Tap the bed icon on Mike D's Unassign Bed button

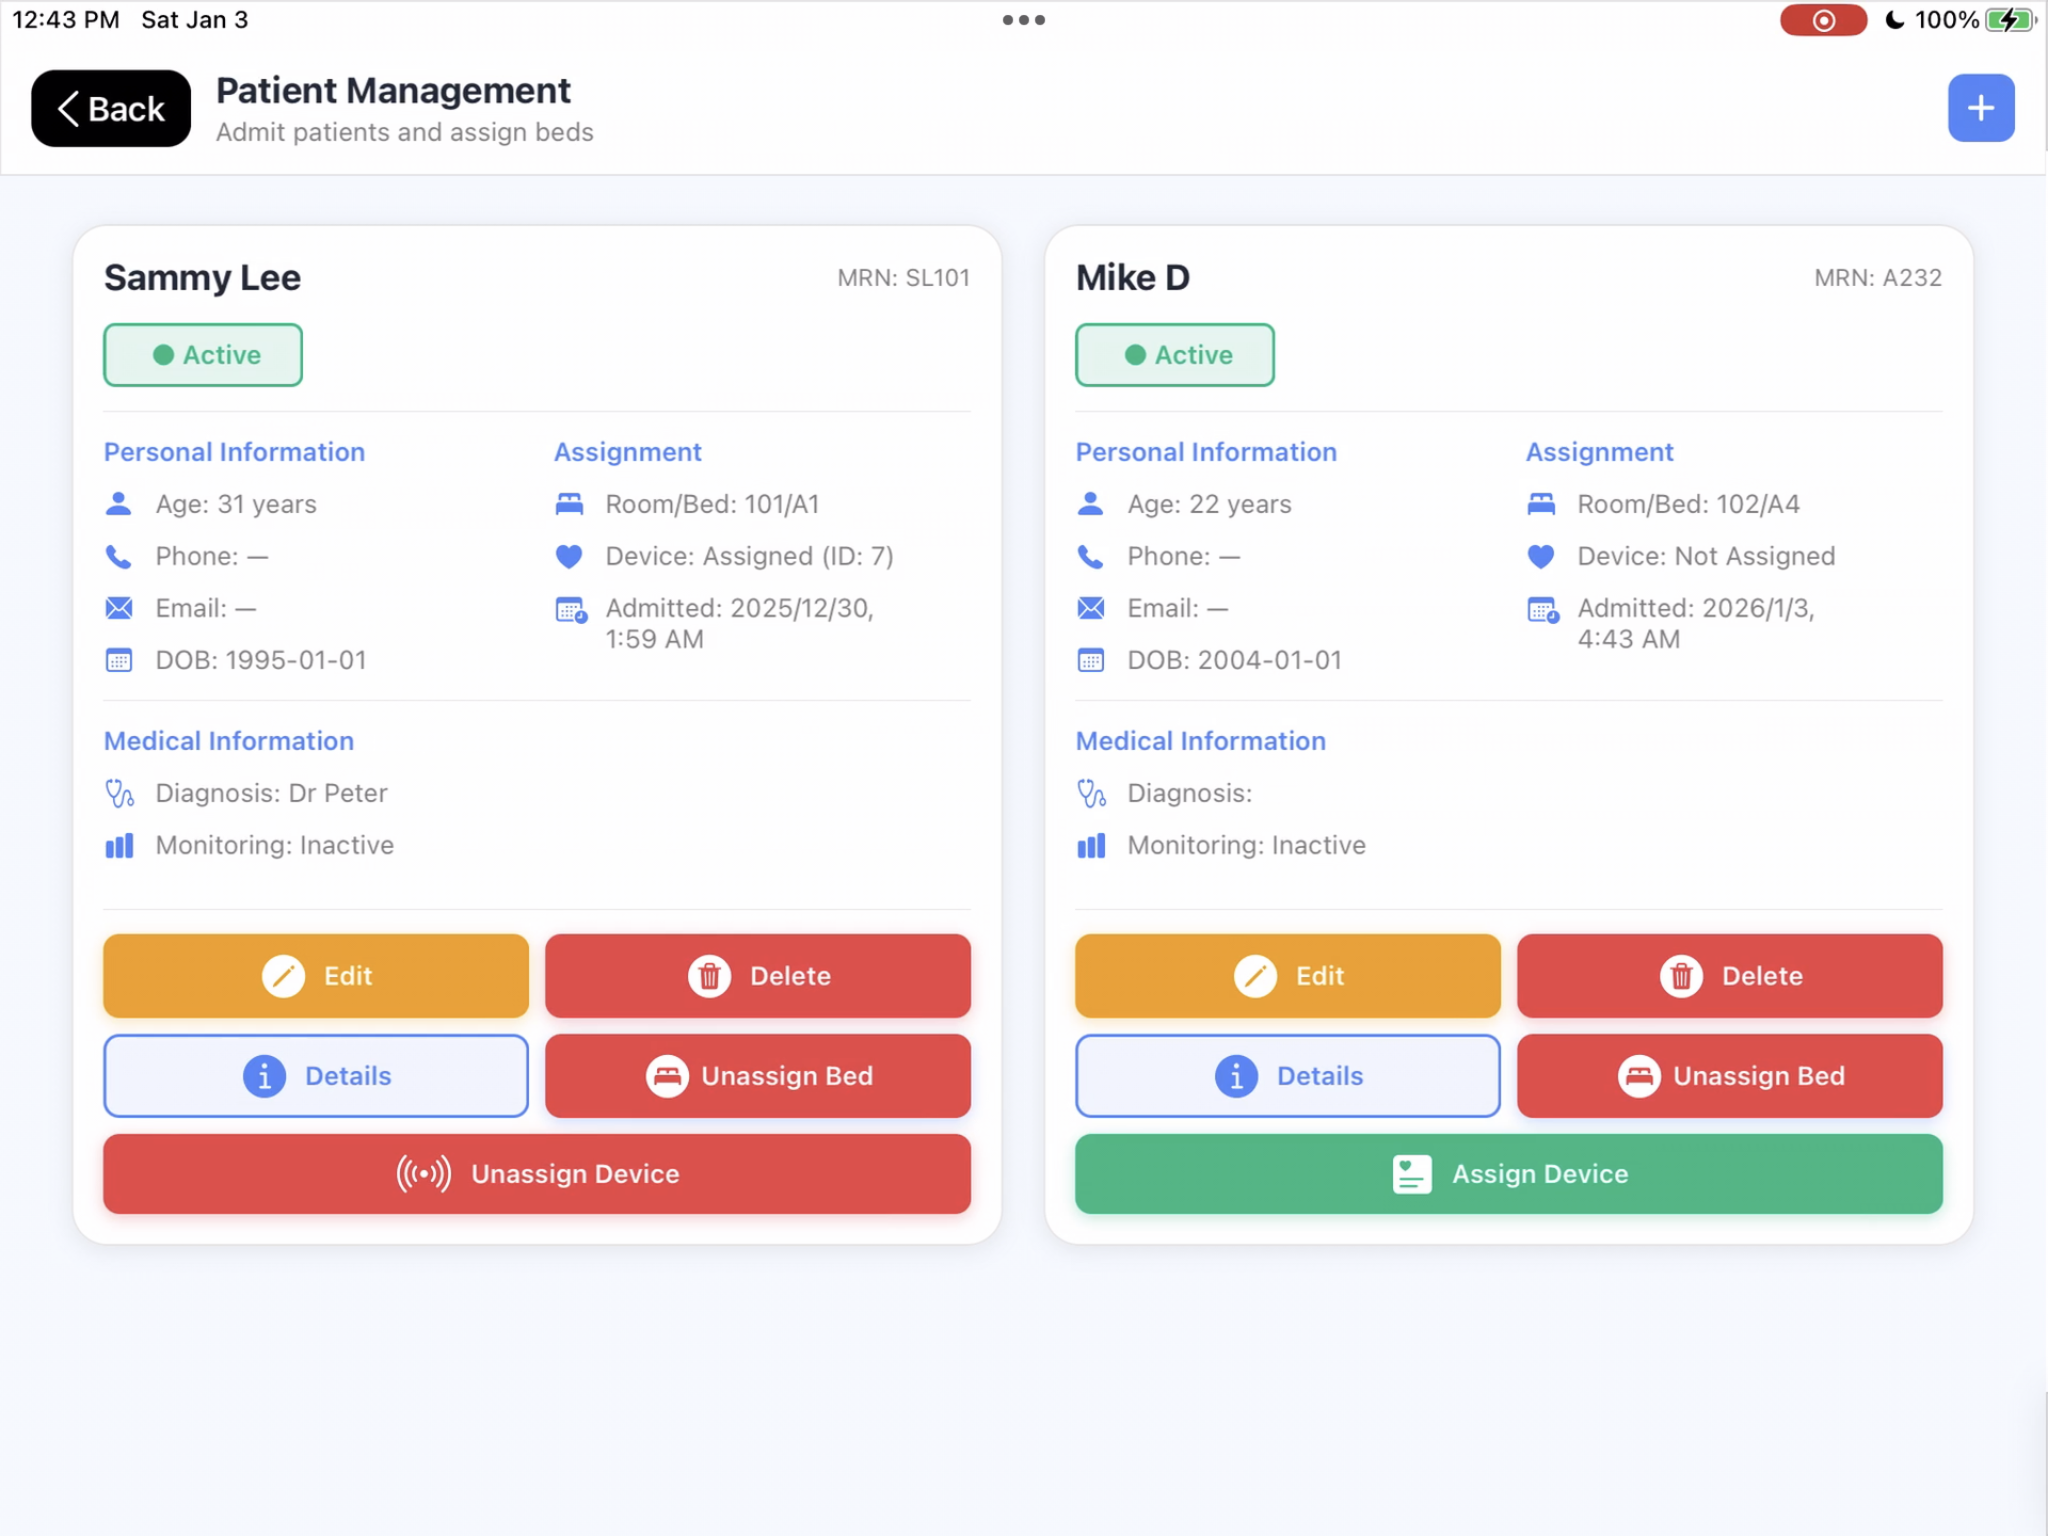tap(1639, 1076)
